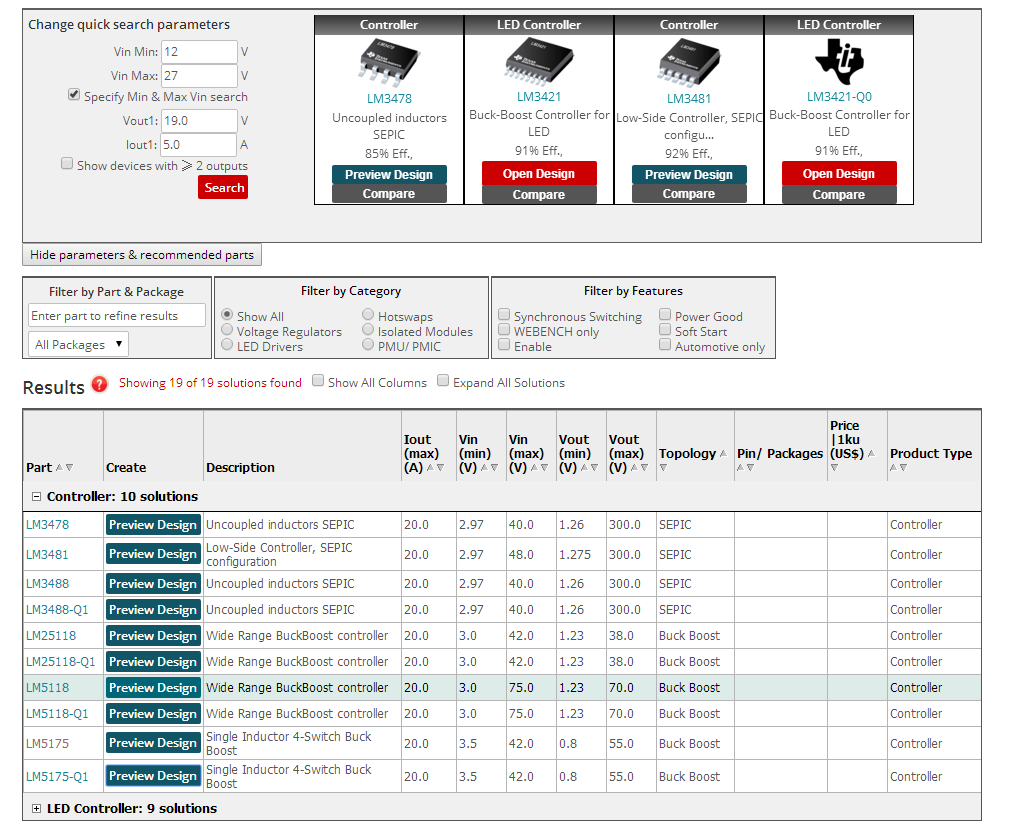Click LM5118-Q1 part link
Screen dimensions: 1025x830
click(x=57, y=714)
